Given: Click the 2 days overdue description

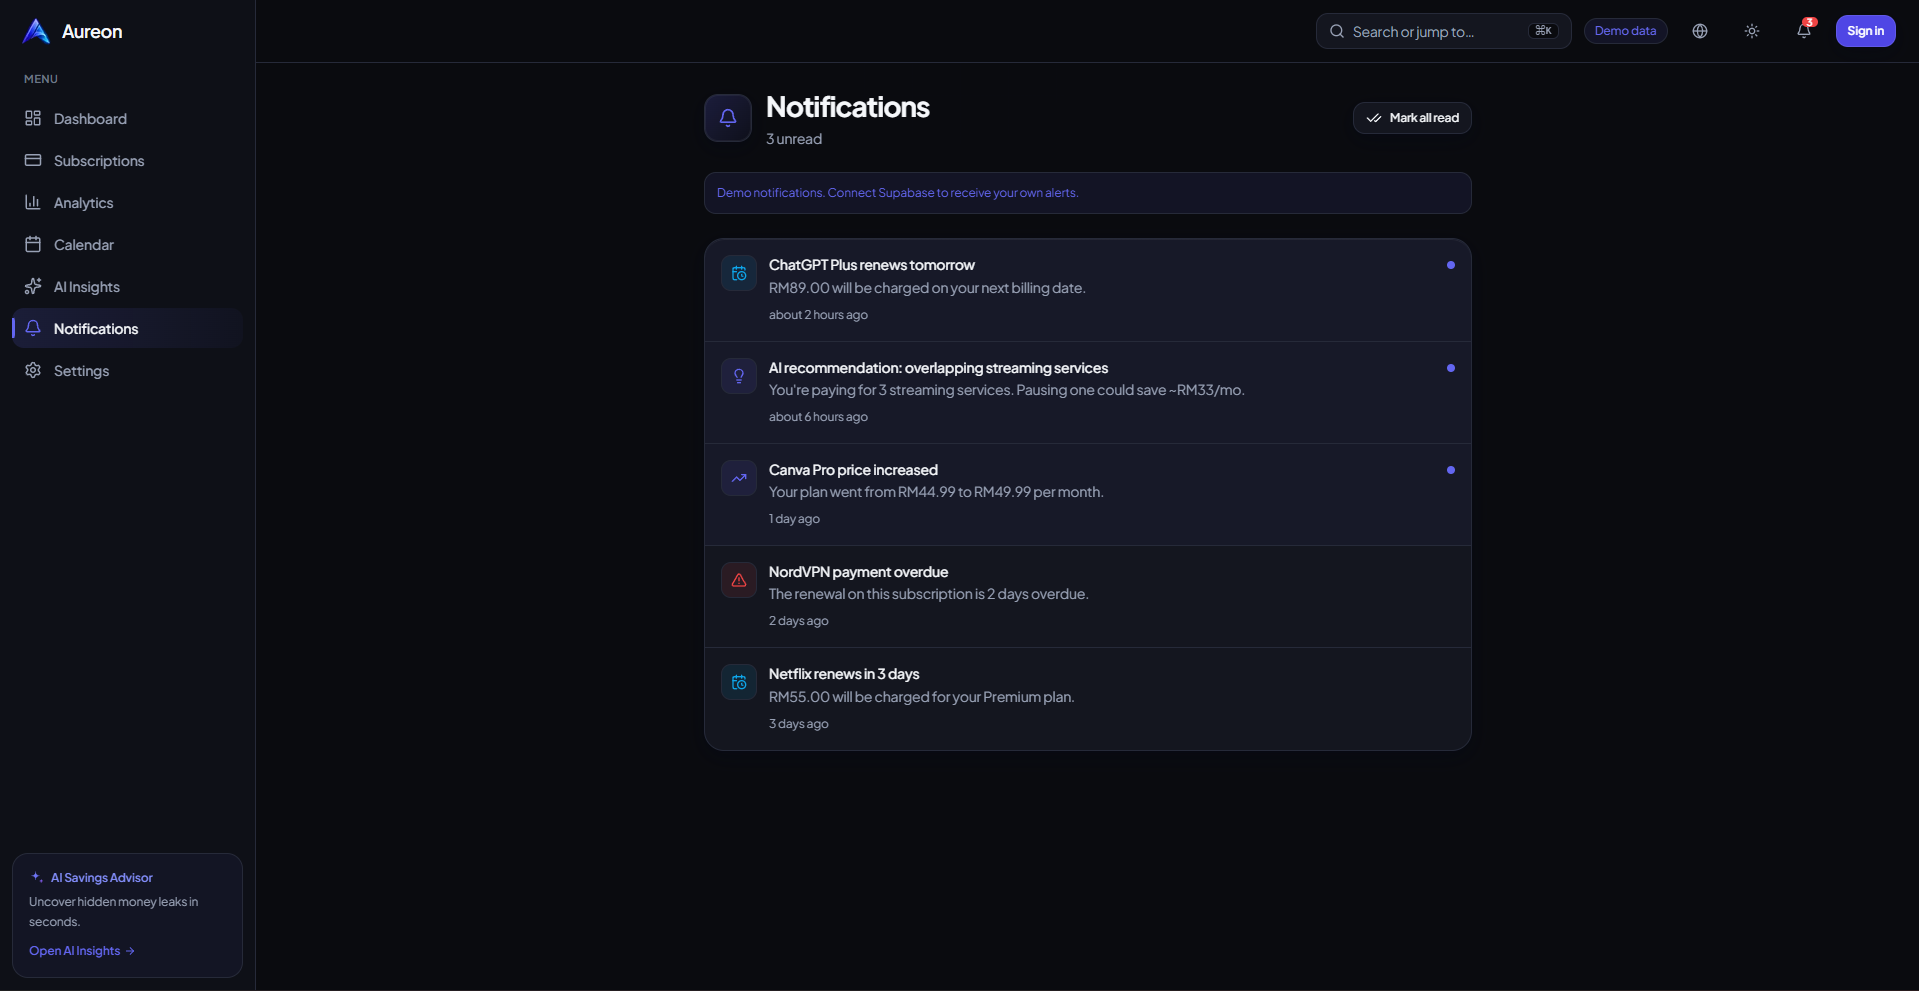Looking at the screenshot, I should point(928,594).
